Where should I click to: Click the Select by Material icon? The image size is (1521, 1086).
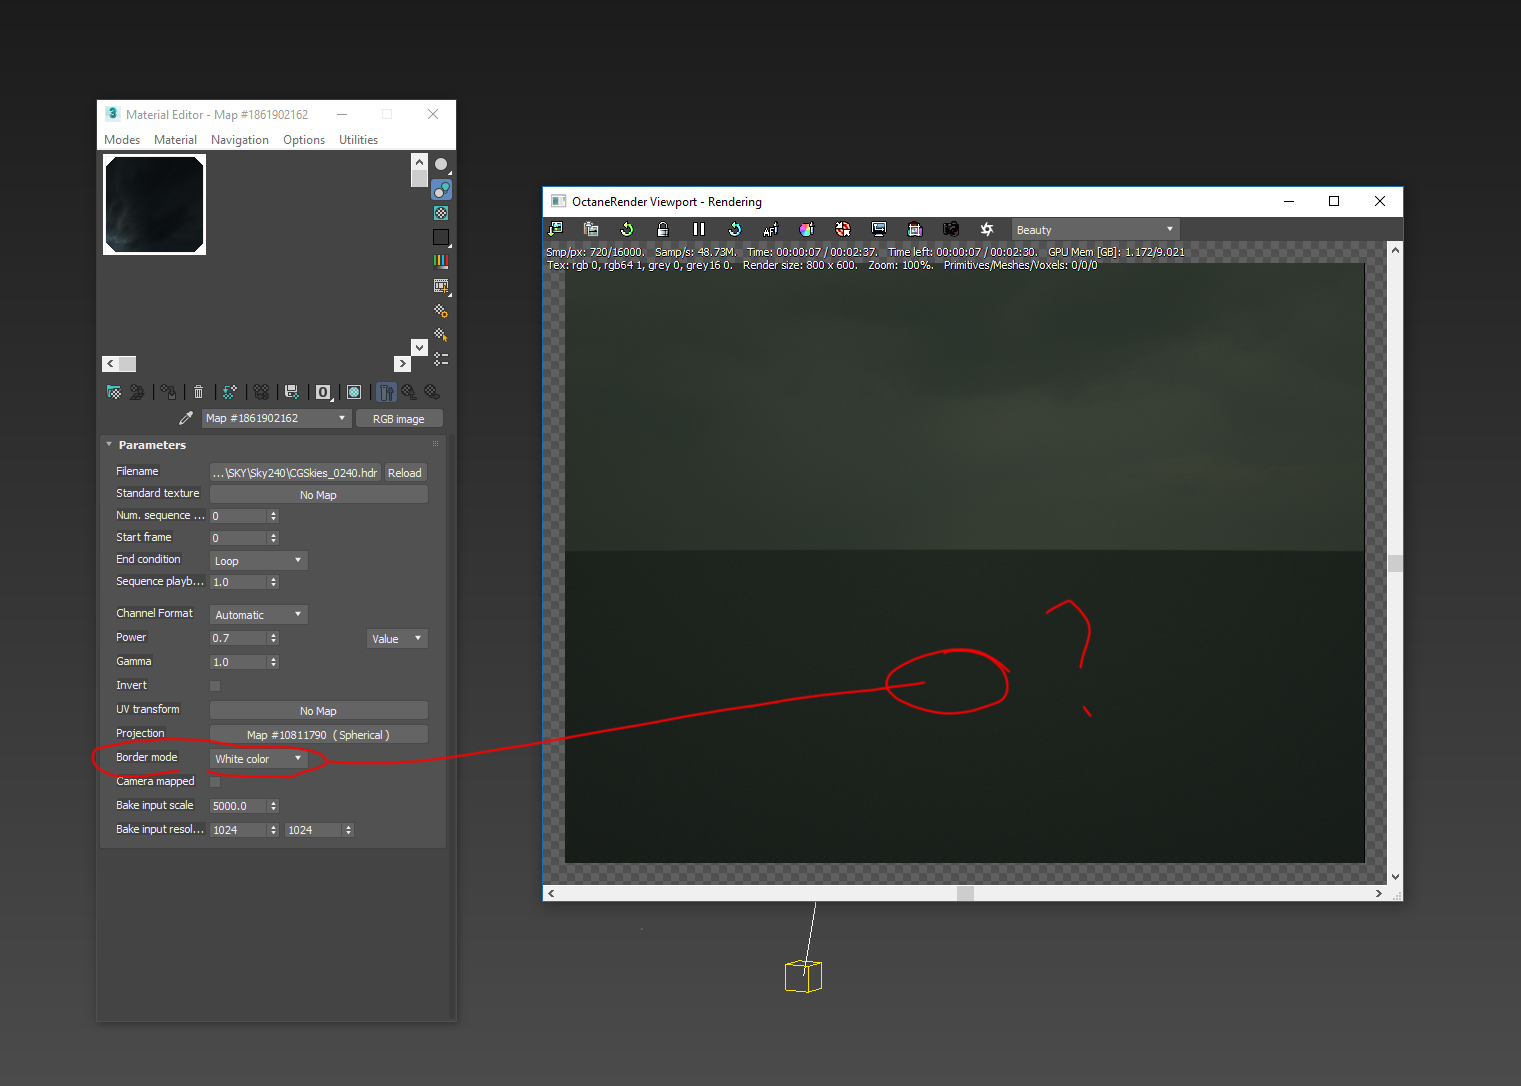point(441,335)
